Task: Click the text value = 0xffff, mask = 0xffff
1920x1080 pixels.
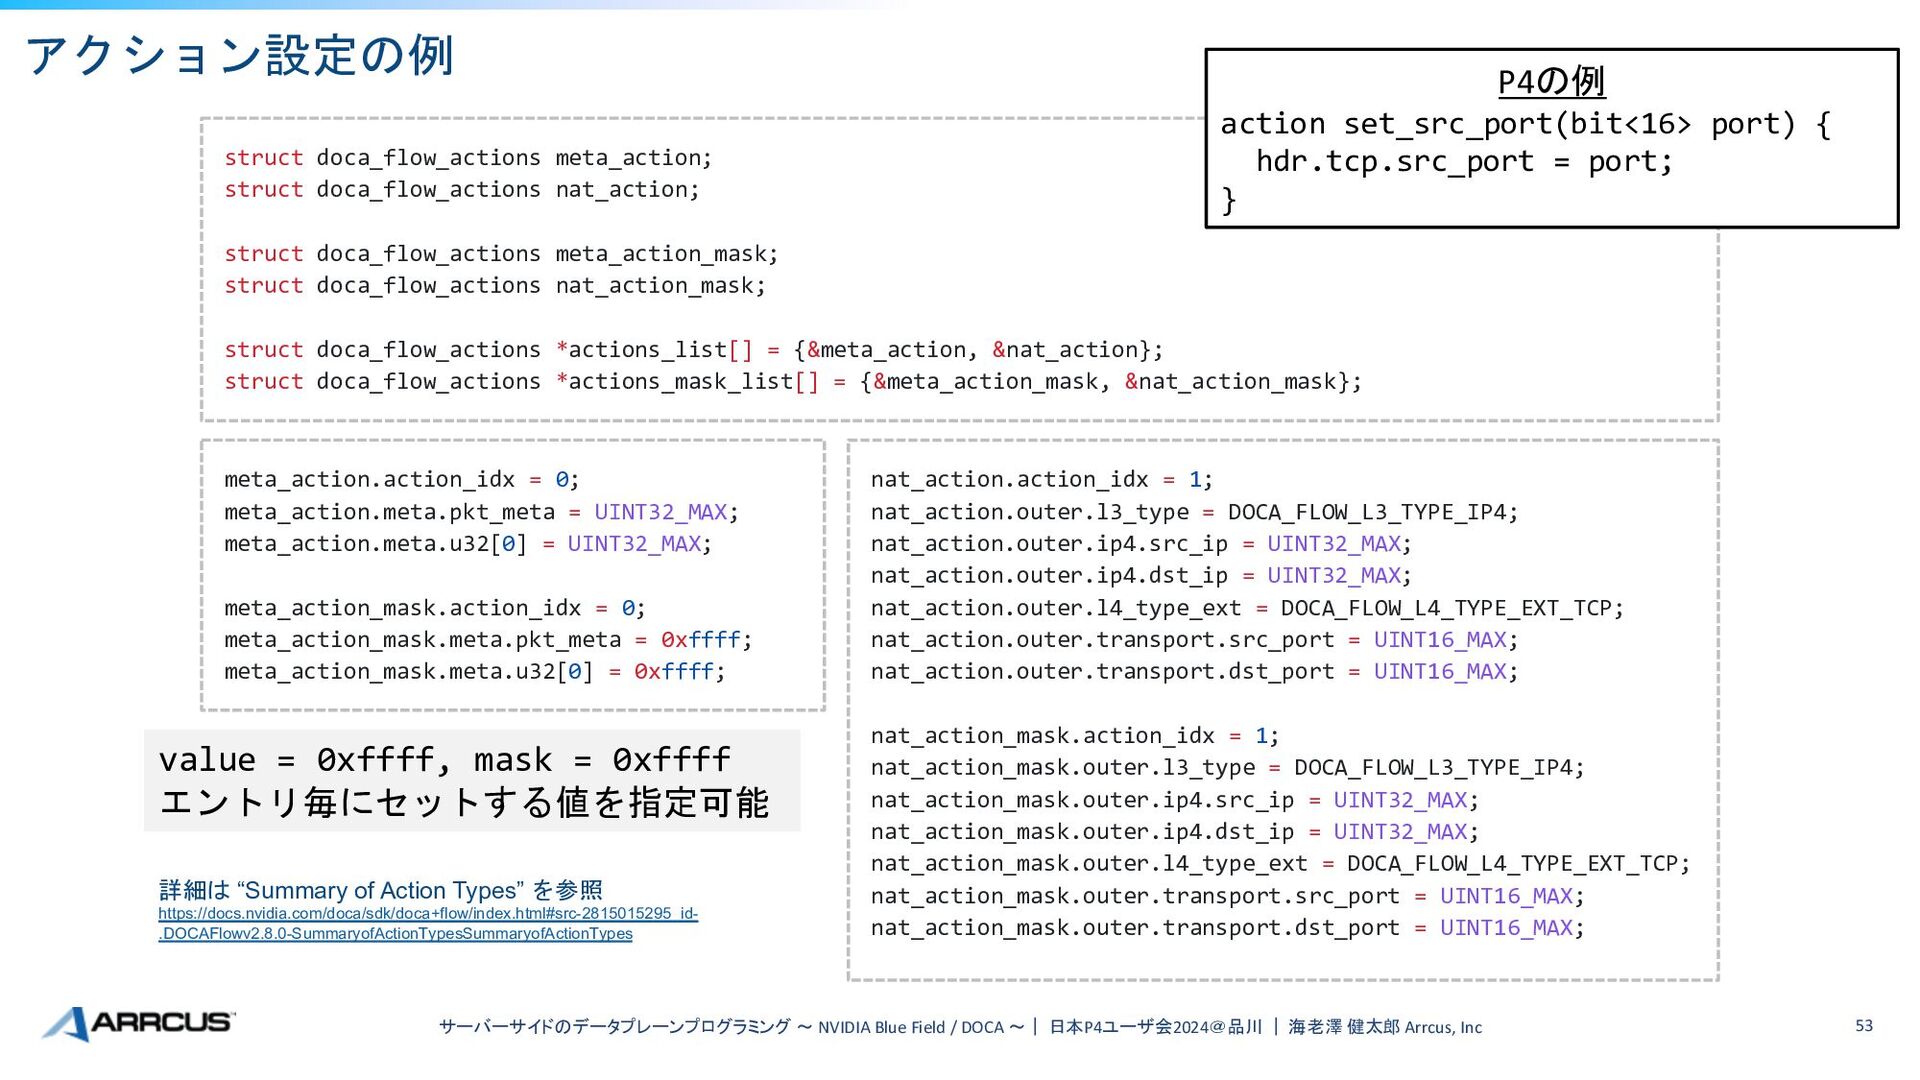Action: [445, 760]
